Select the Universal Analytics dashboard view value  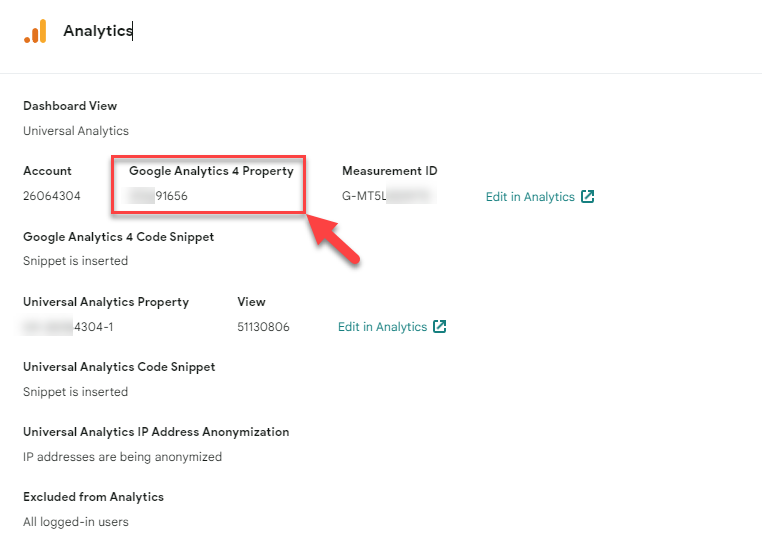coord(76,131)
